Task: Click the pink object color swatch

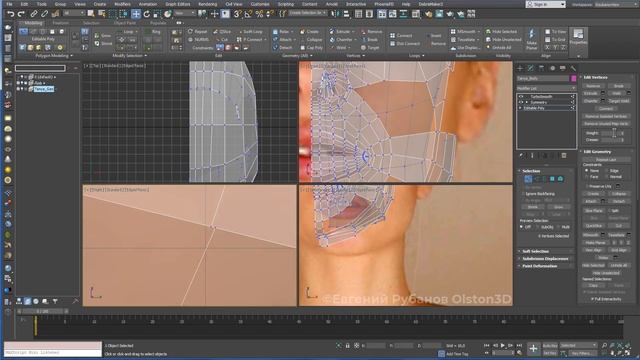Action: pyautogui.click(x=573, y=78)
